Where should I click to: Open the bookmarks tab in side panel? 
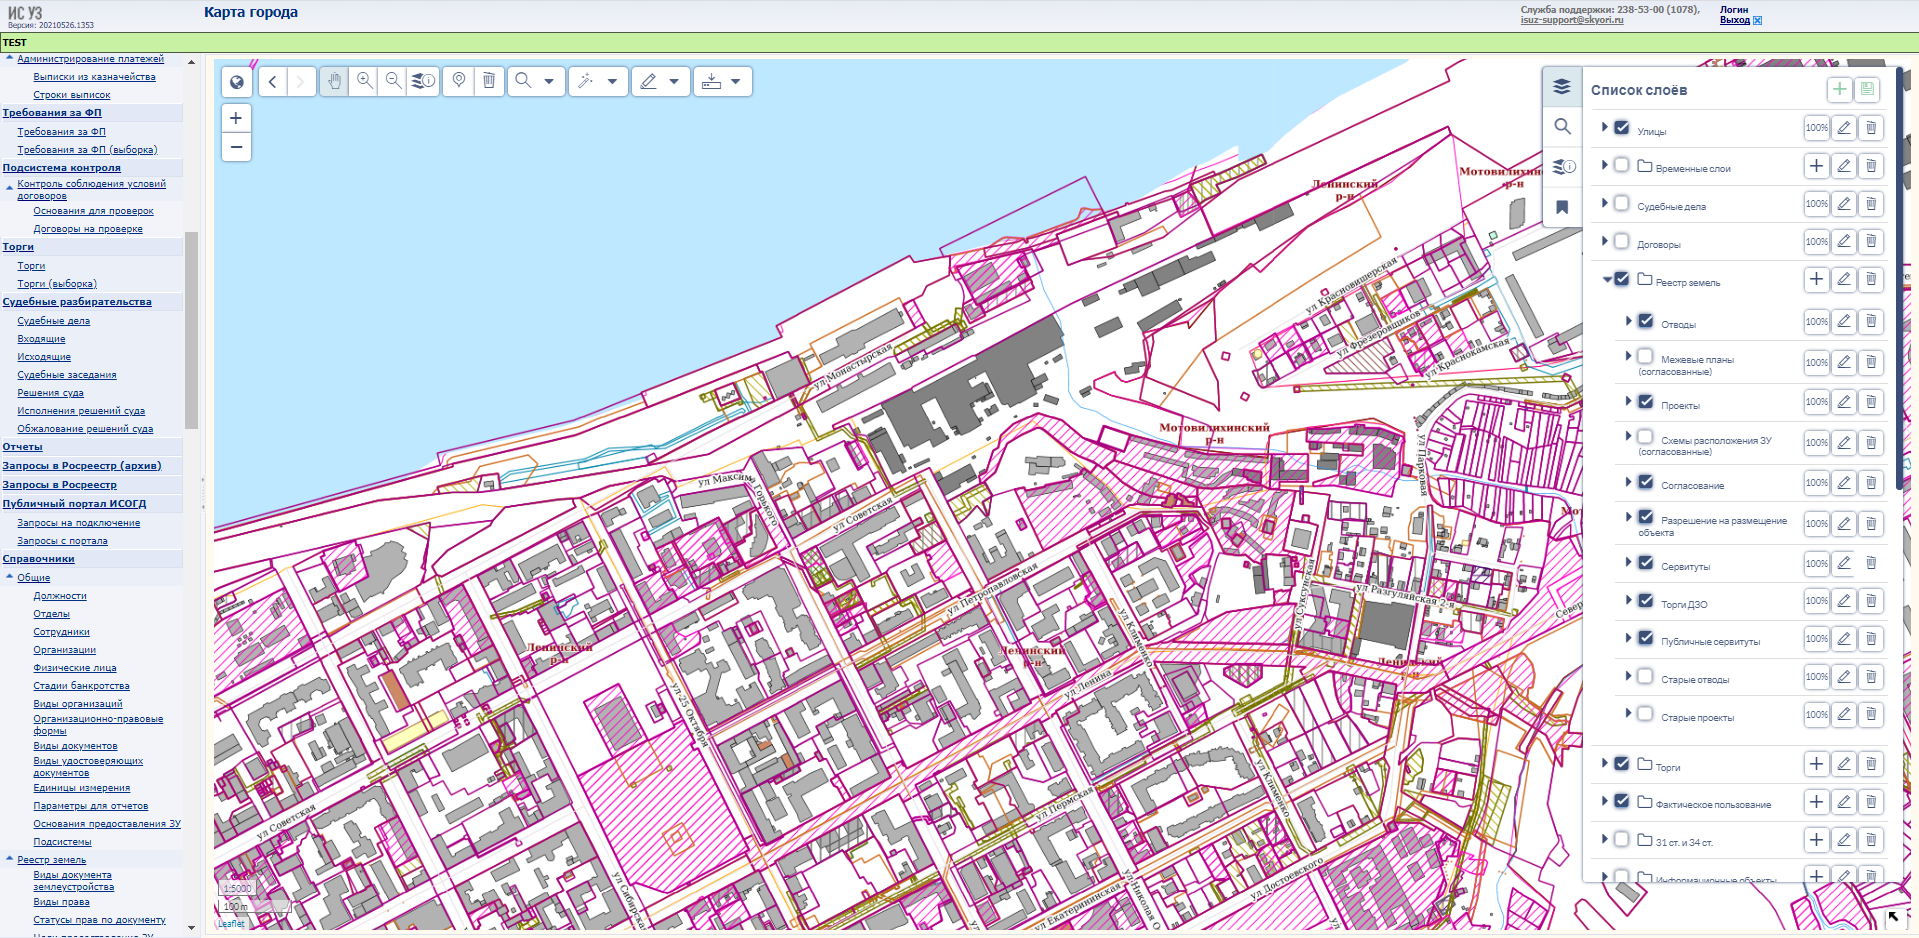1562,207
